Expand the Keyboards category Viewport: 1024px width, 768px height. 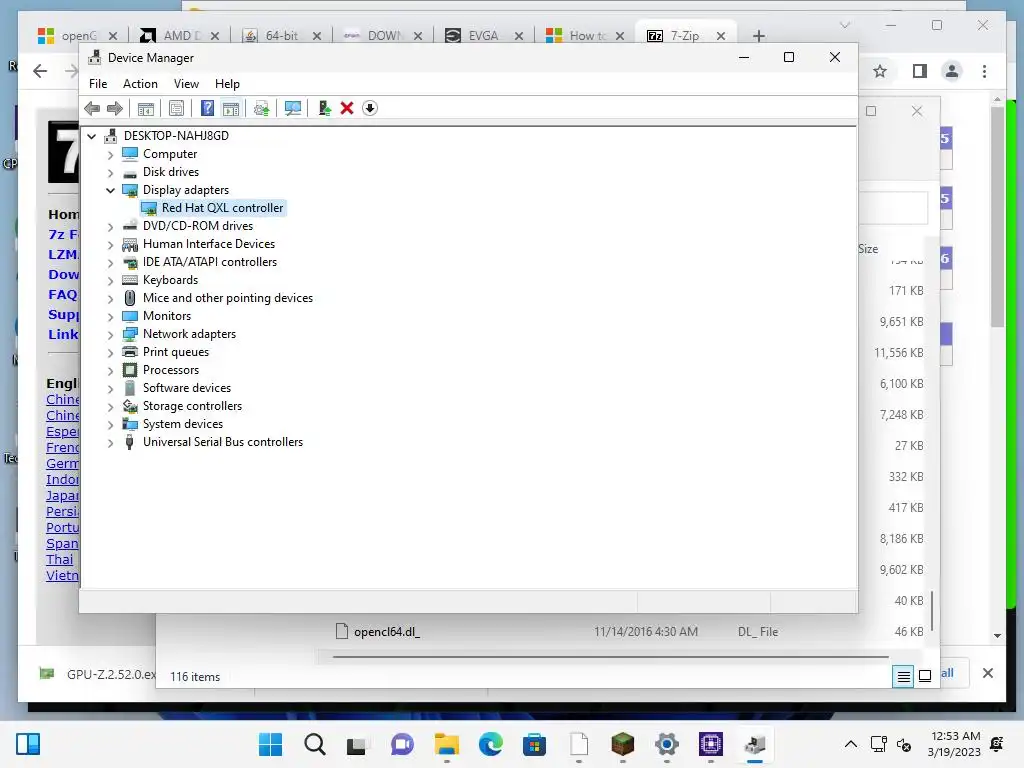(110, 281)
